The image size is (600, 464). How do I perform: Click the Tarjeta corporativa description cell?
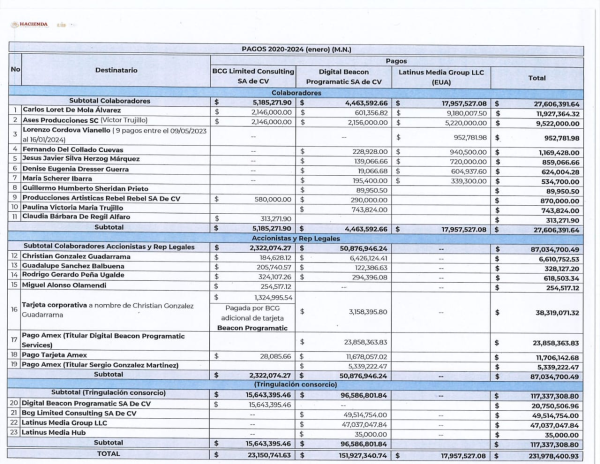click(x=115, y=311)
